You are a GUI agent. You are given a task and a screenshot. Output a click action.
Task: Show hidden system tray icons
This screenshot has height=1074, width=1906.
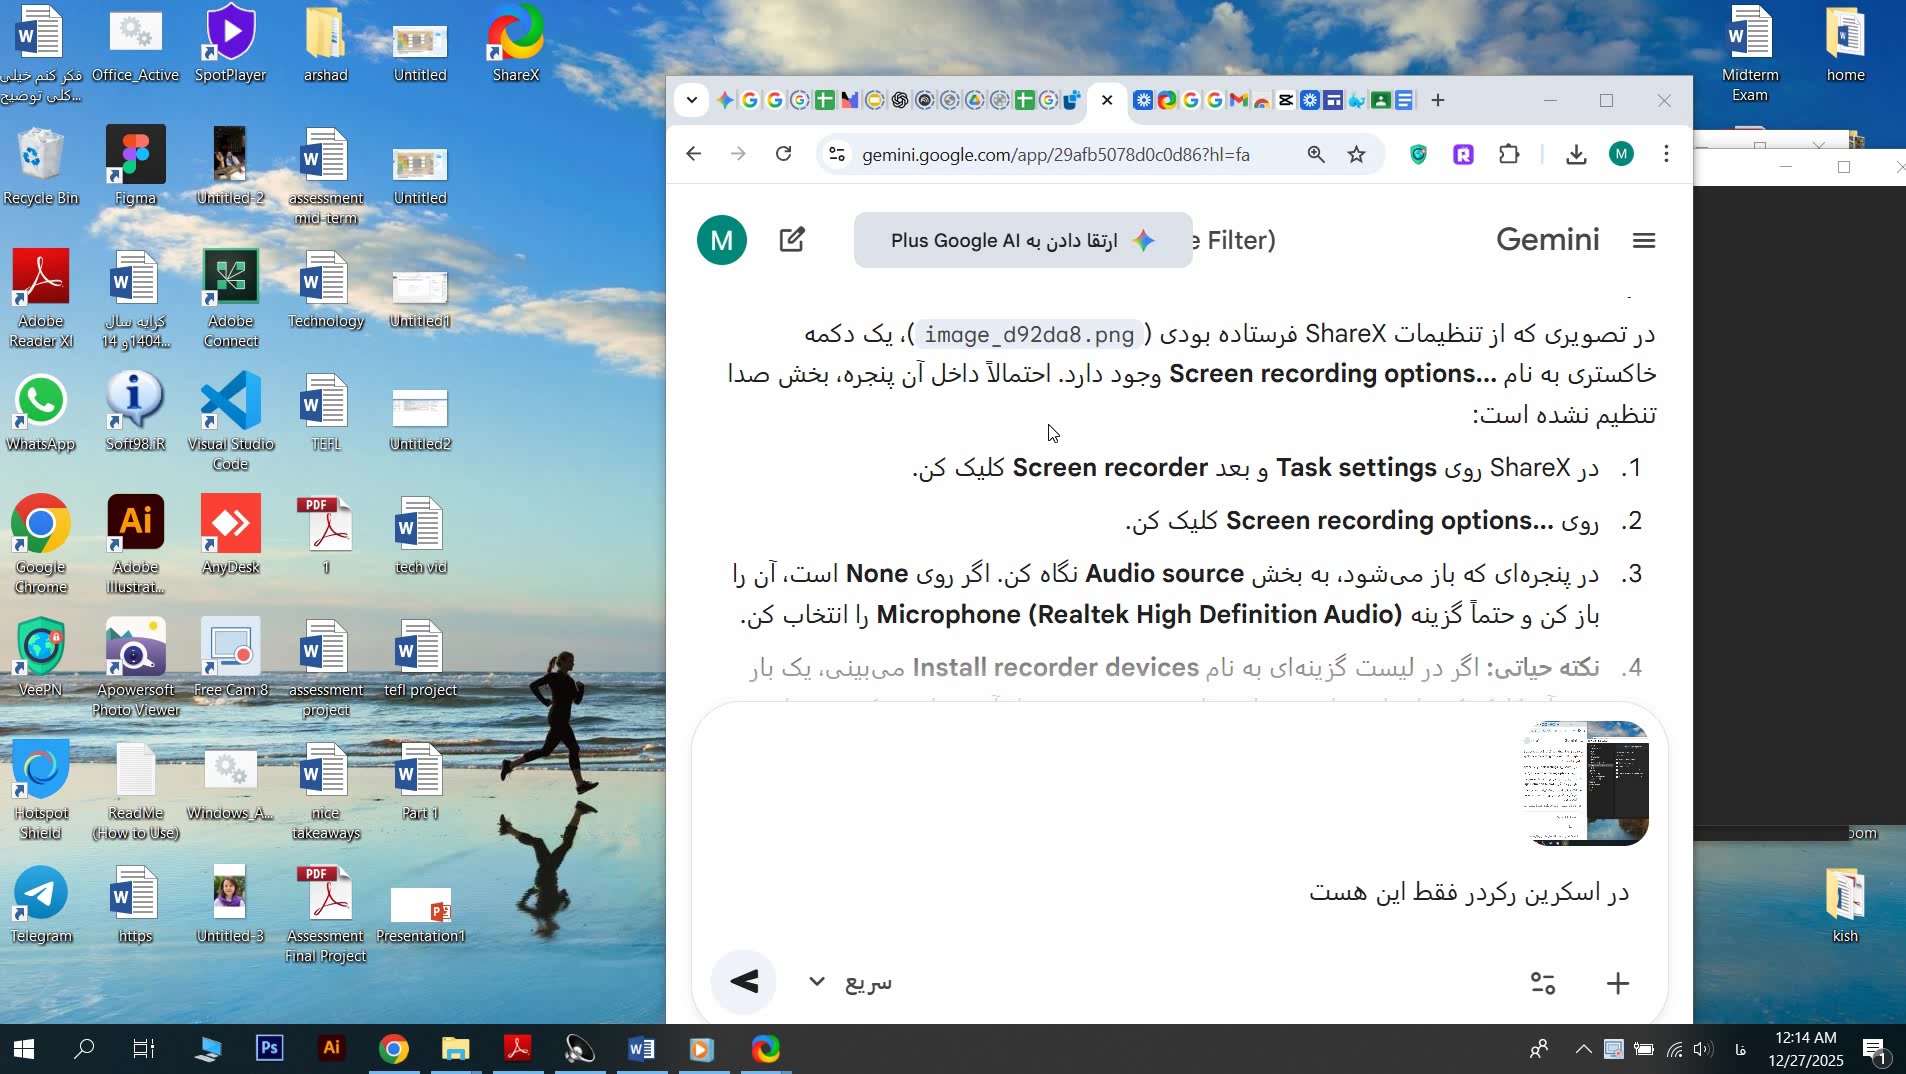[1583, 1049]
